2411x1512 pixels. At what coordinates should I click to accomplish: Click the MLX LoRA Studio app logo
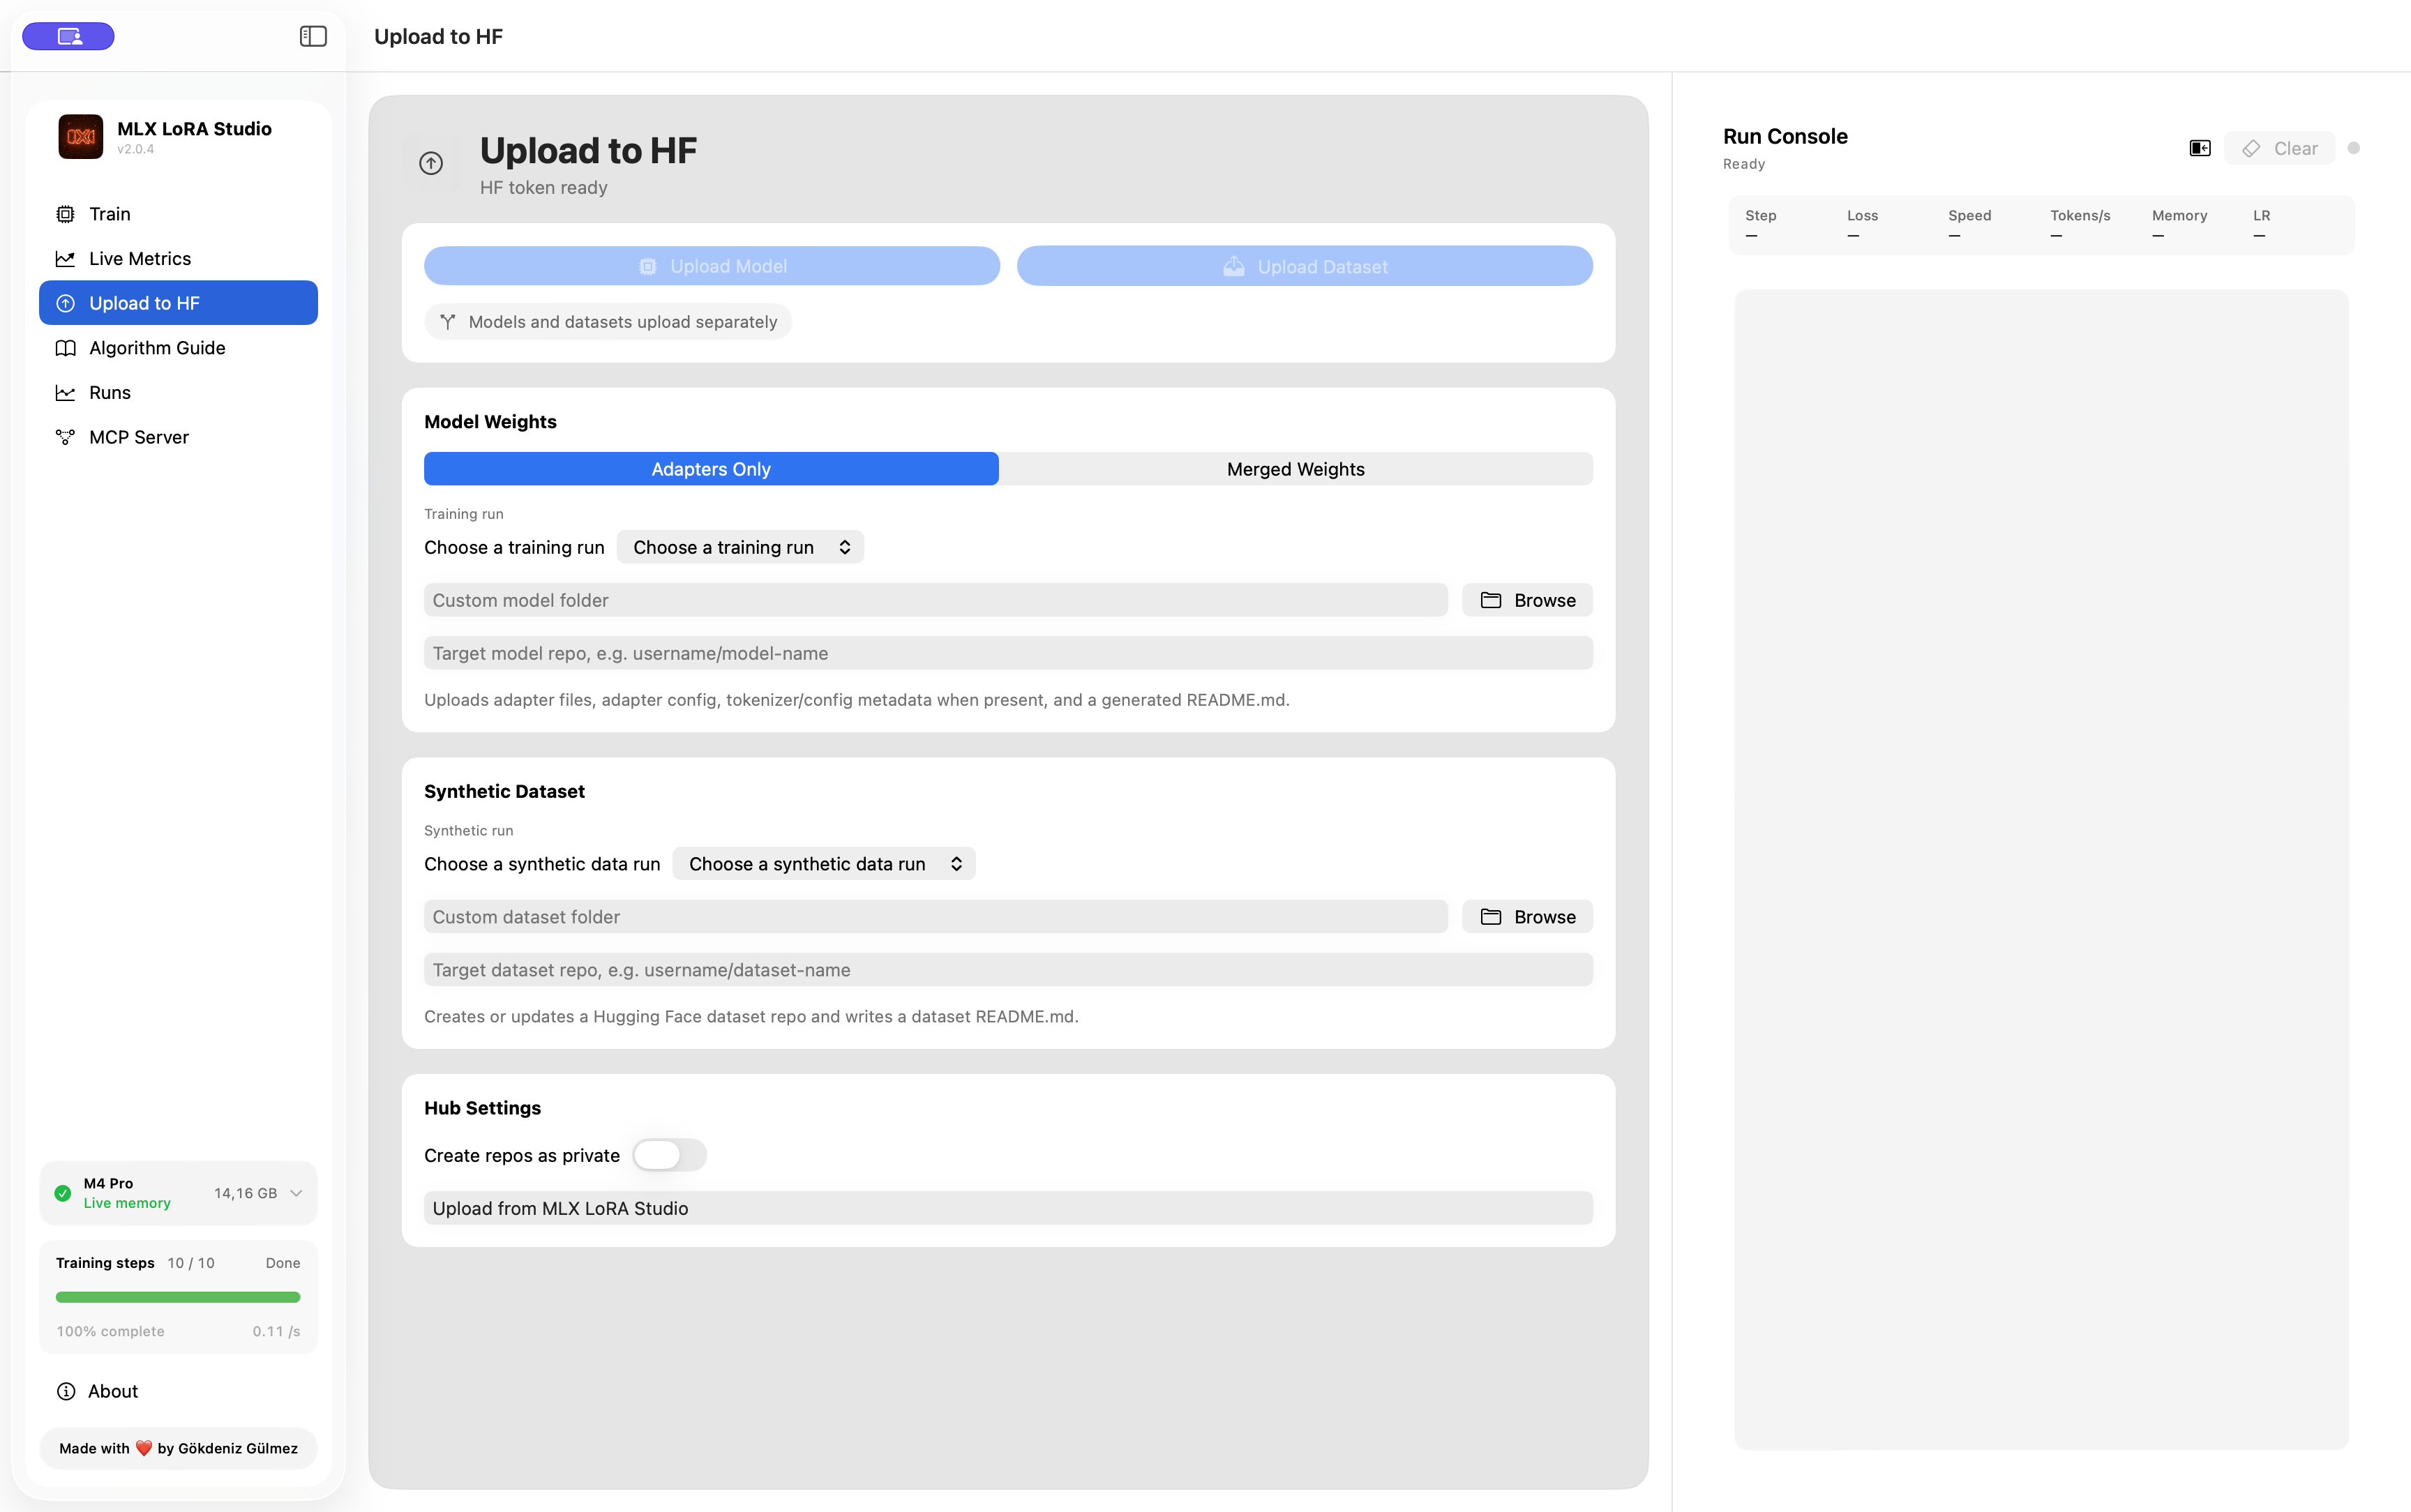[x=80, y=137]
